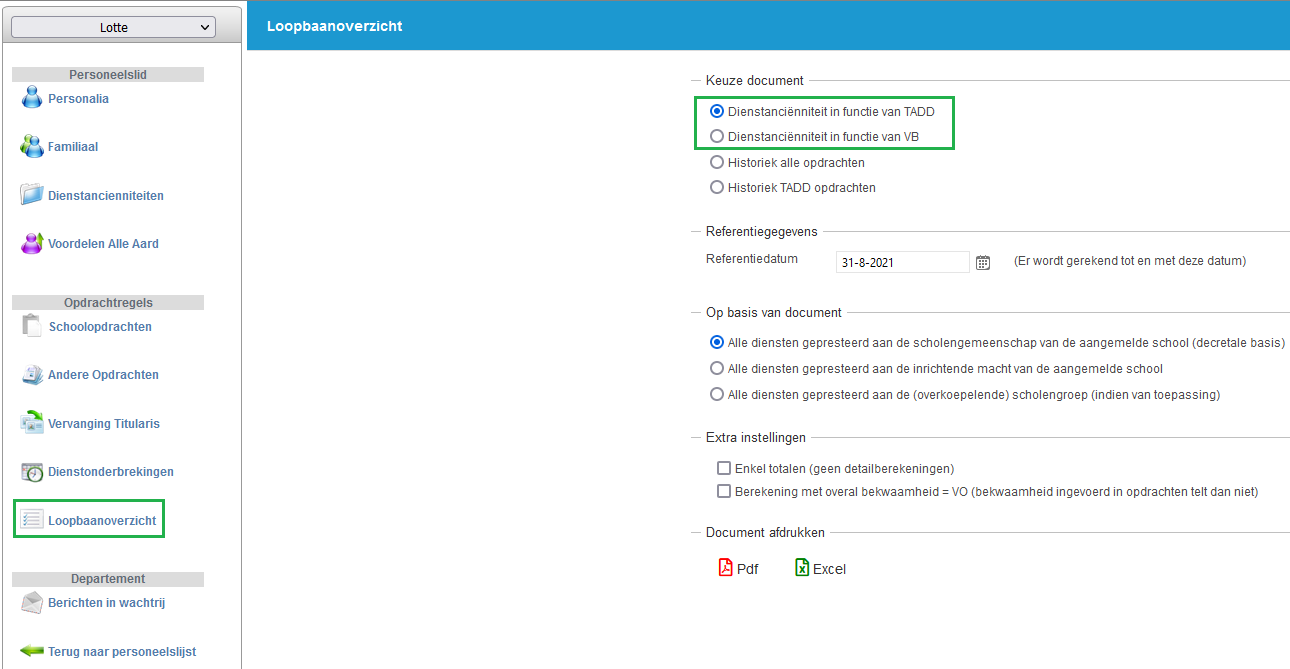The height and width of the screenshot is (669, 1290).
Task: Go to Familiaal section
Action: pos(73,147)
